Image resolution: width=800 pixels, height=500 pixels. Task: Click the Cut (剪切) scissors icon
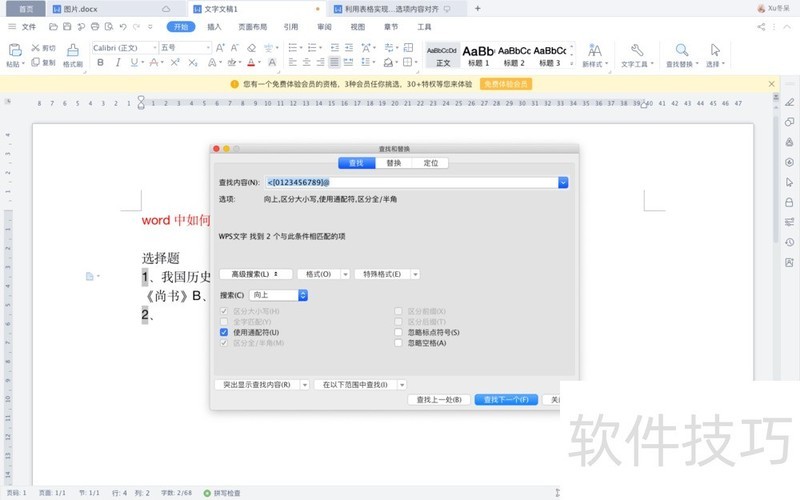[35, 47]
